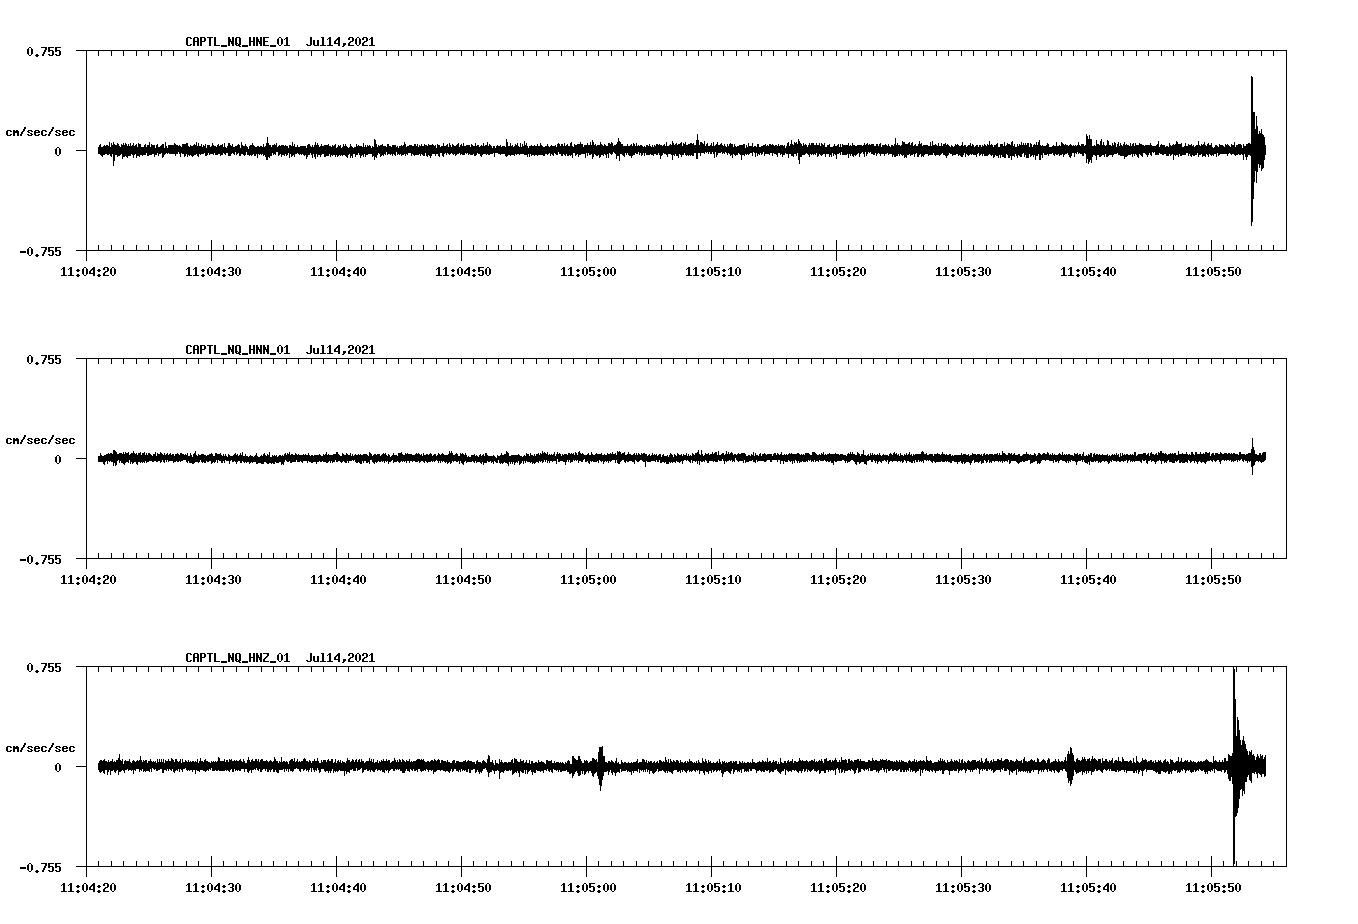
Task: Select the -0.755 lower limit on HNN plot
Action: (40, 559)
